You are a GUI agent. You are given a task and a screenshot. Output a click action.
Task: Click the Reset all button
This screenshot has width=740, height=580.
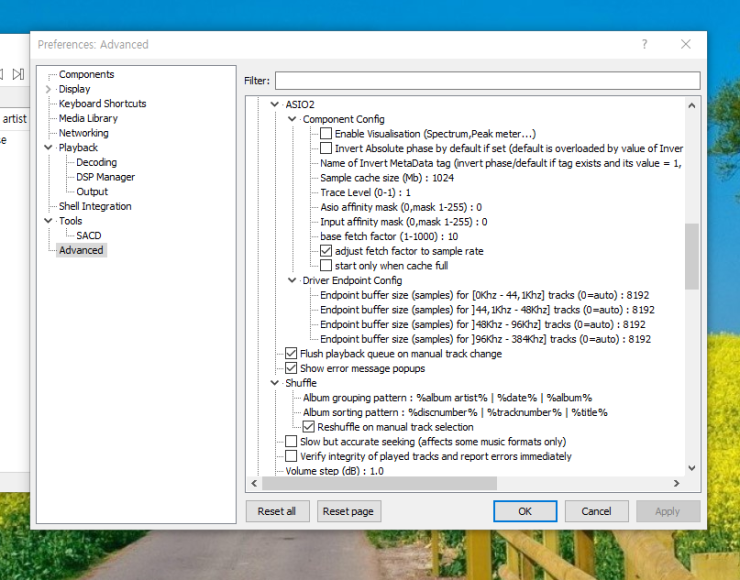tap(277, 511)
